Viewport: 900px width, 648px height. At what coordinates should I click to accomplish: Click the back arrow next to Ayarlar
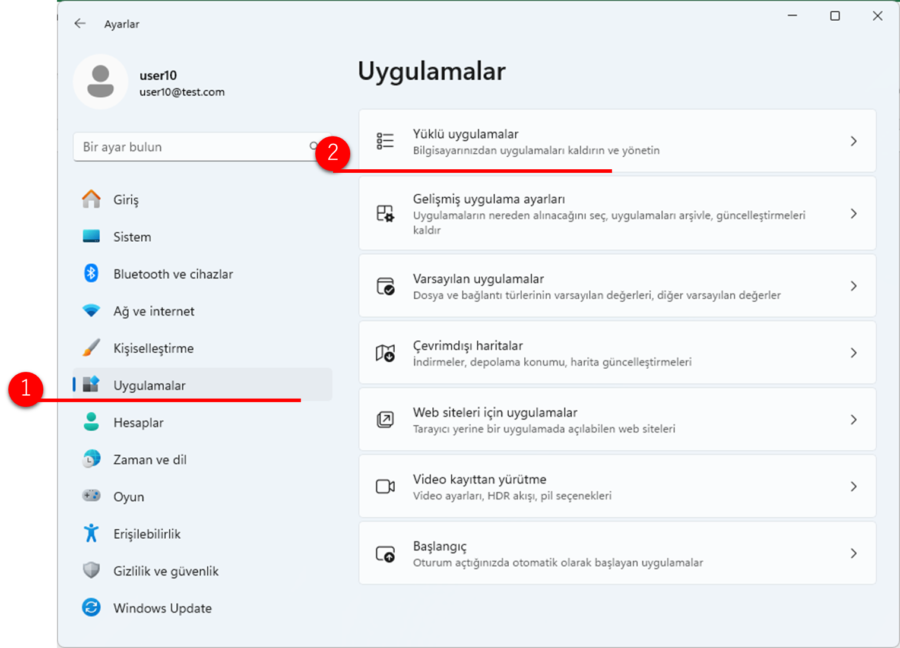coord(80,24)
